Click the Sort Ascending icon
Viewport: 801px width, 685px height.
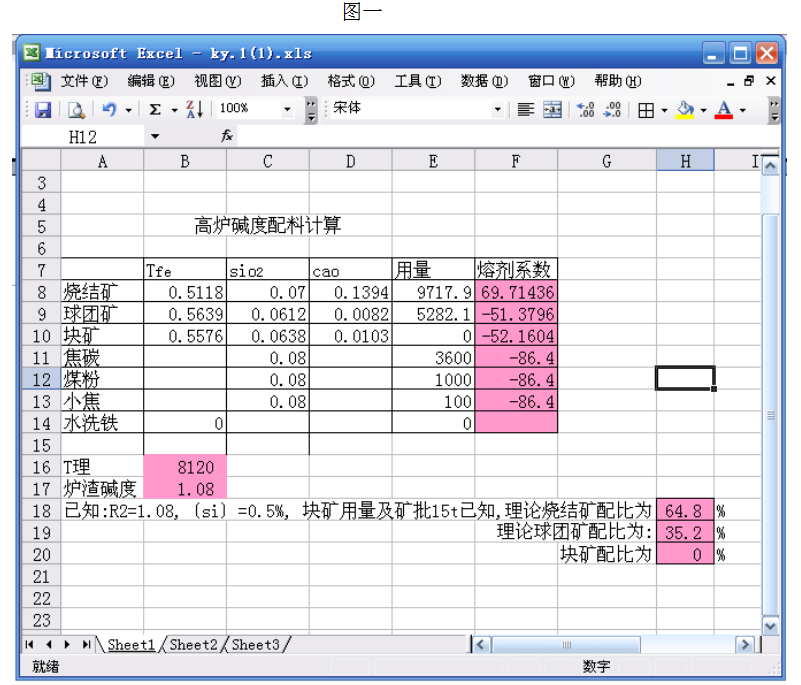194,109
